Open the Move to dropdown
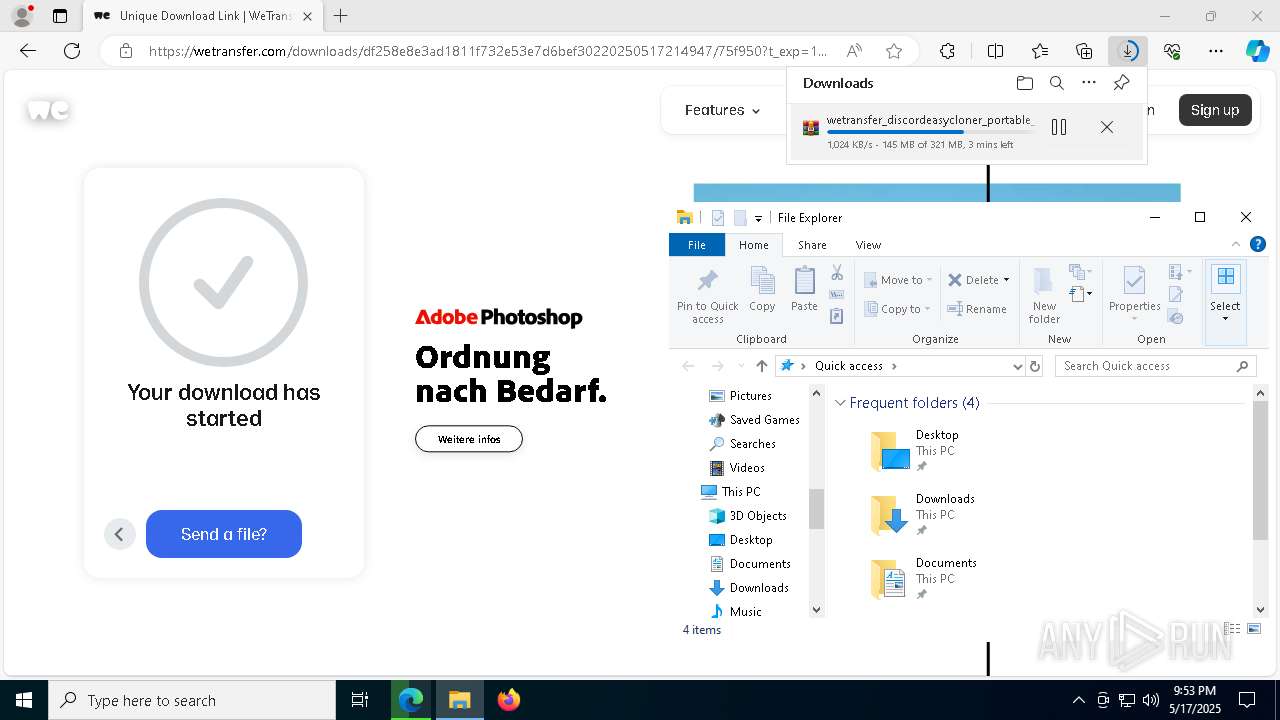 pos(897,280)
